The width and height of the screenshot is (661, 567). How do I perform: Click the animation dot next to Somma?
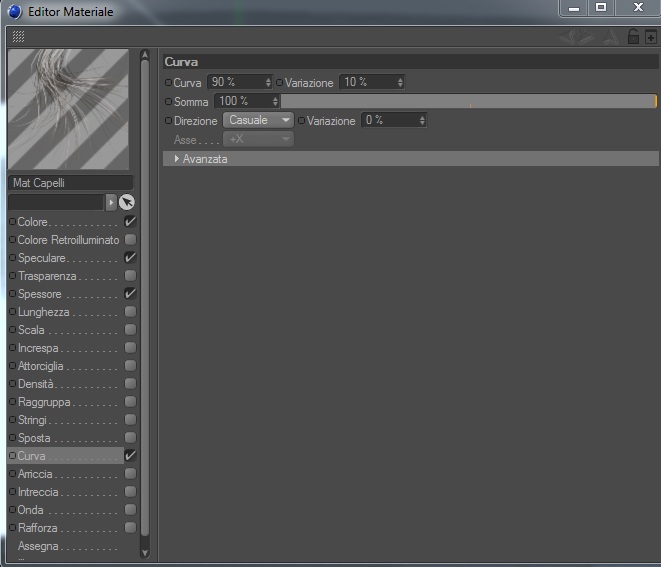coord(169,102)
